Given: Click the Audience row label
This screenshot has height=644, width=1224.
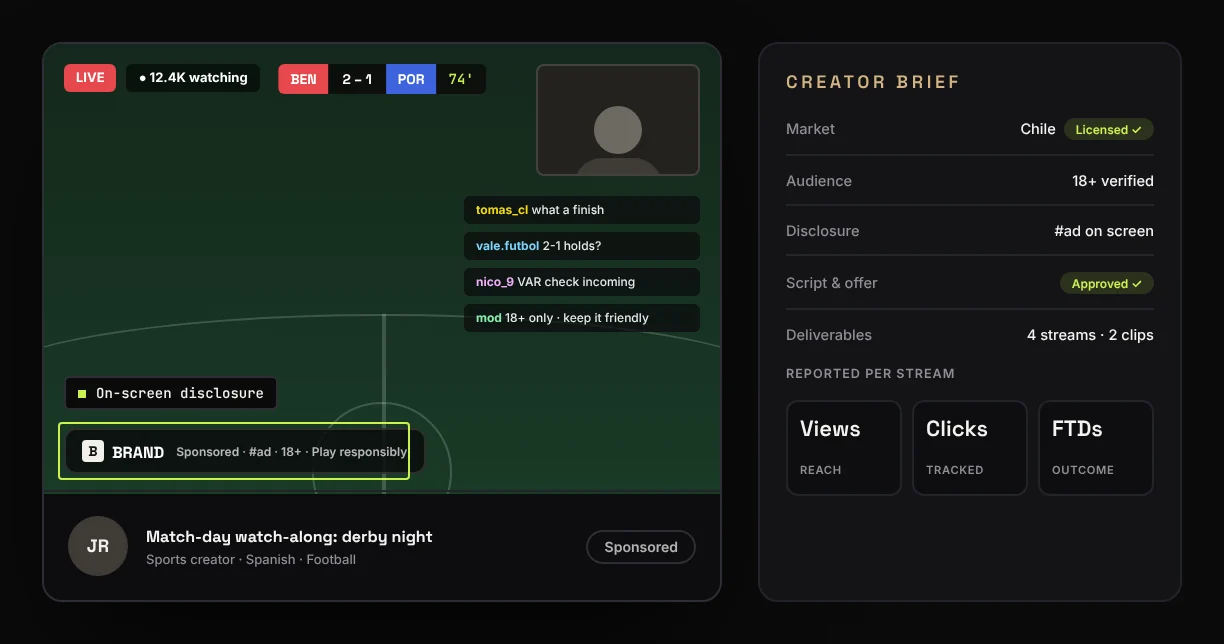Looking at the screenshot, I should (x=819, y=181).
